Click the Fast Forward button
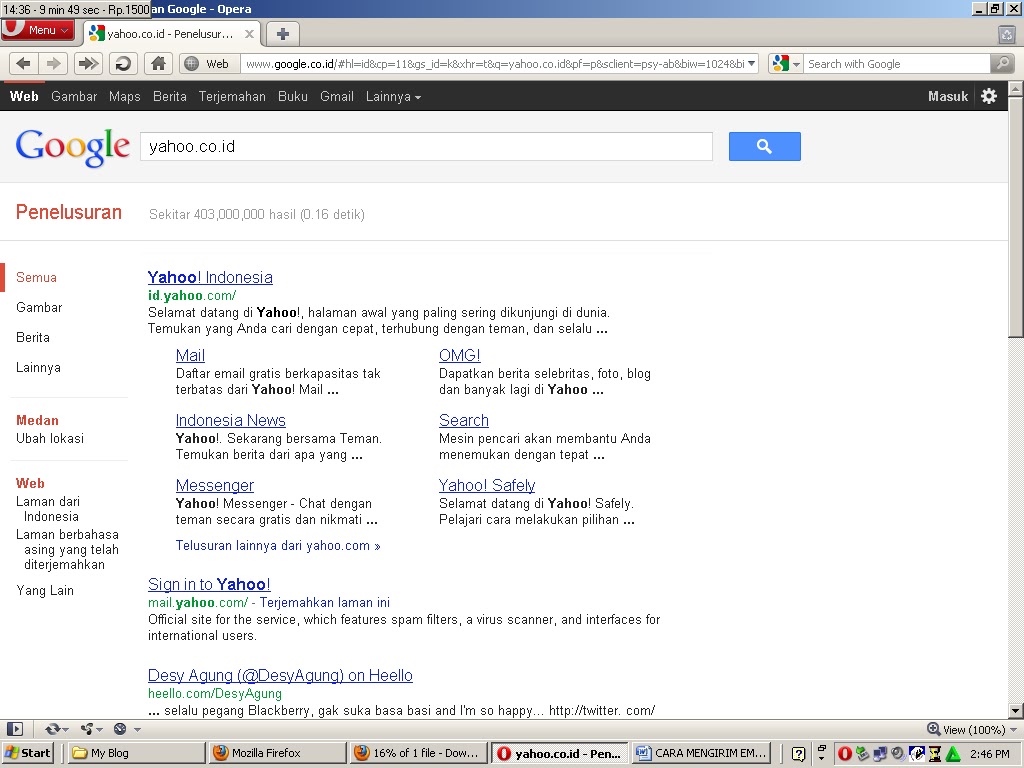The height and width of the screenshot is (768, 1024). [x=88, y=63]
